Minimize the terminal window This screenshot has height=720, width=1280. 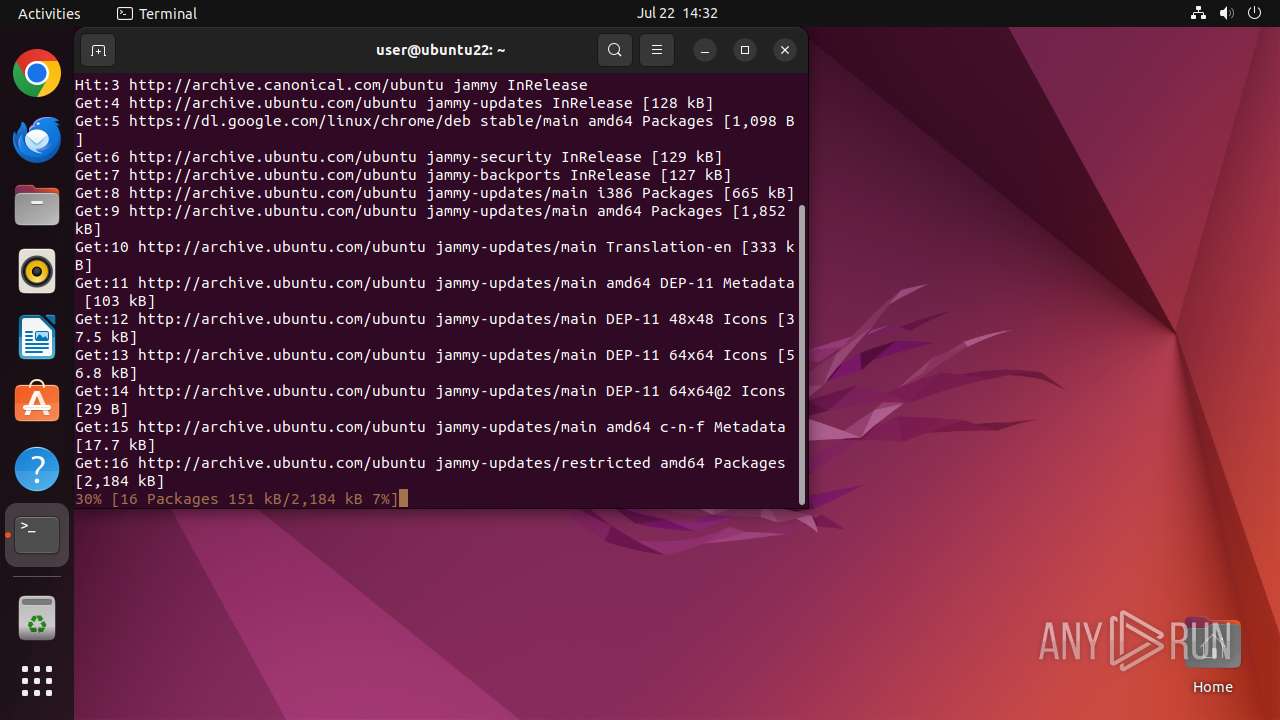705,50
